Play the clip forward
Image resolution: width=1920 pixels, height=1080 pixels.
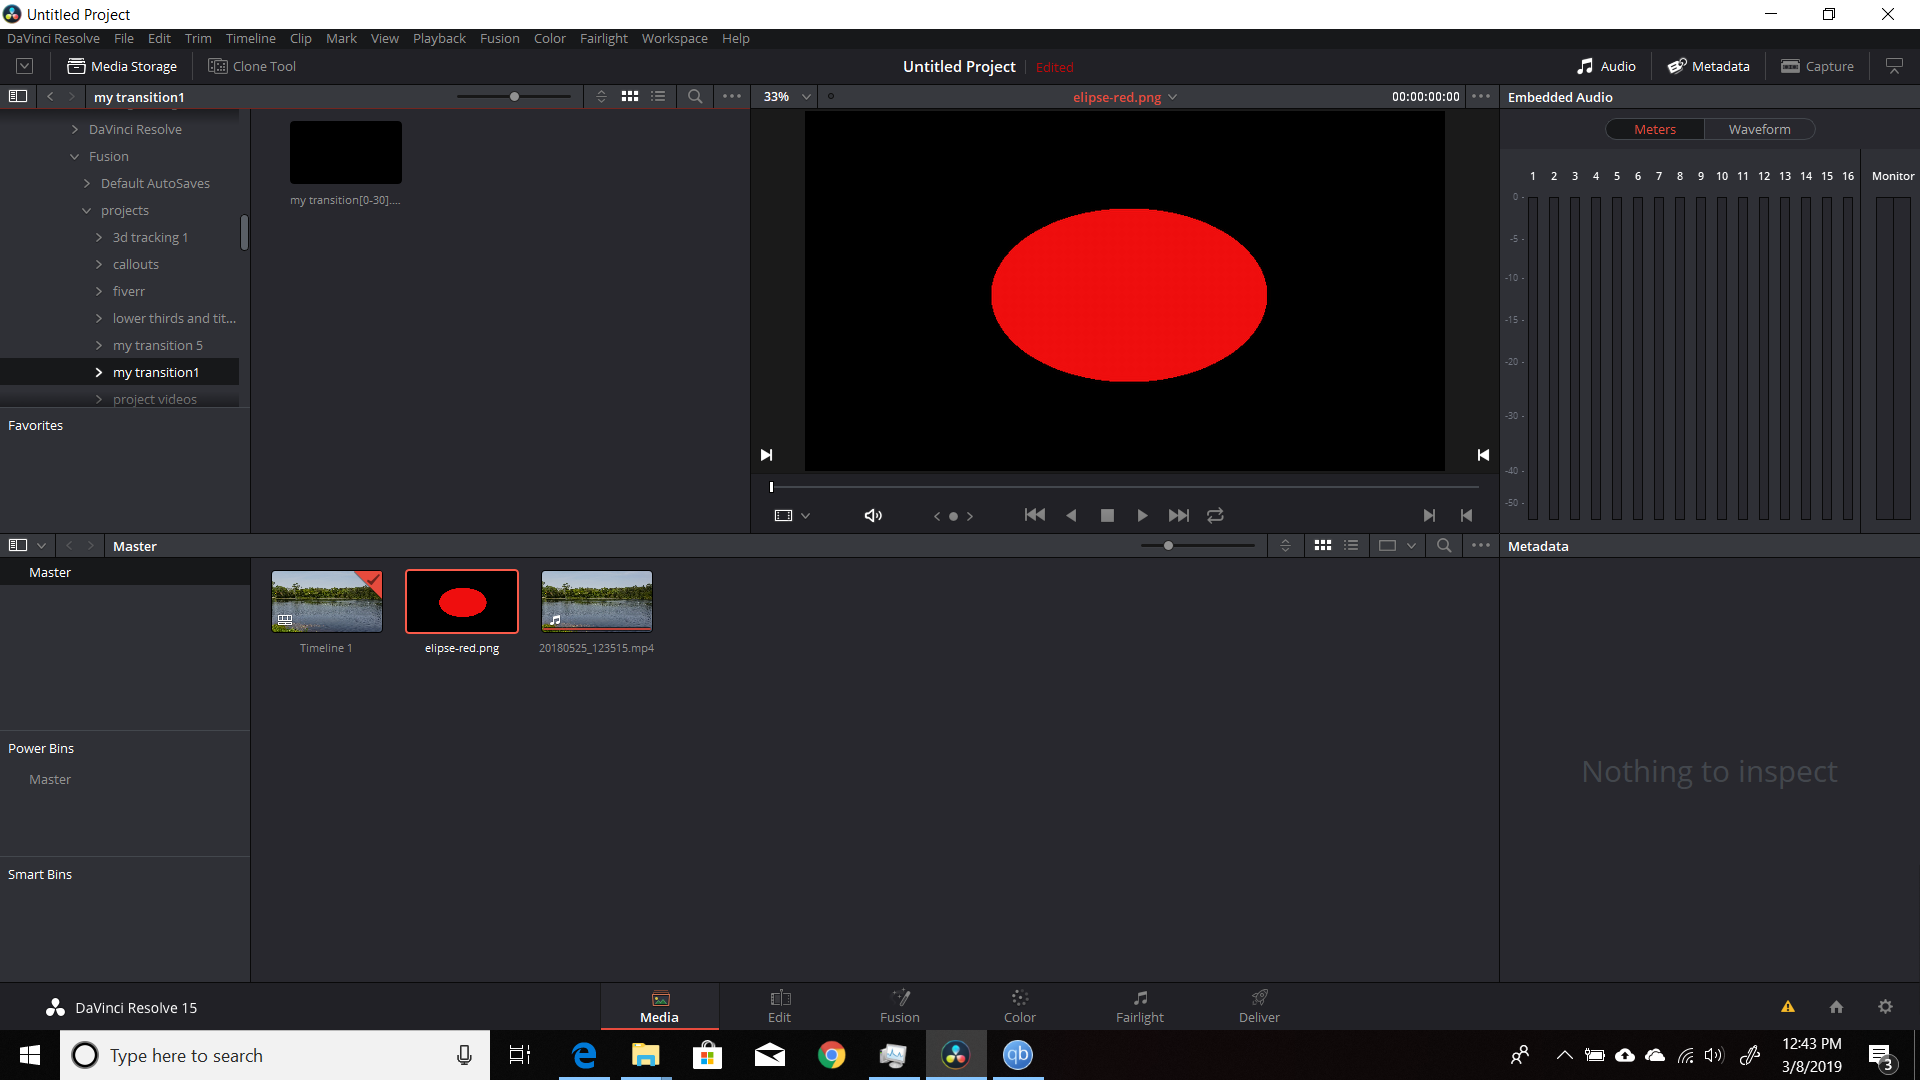(1142, 516)
